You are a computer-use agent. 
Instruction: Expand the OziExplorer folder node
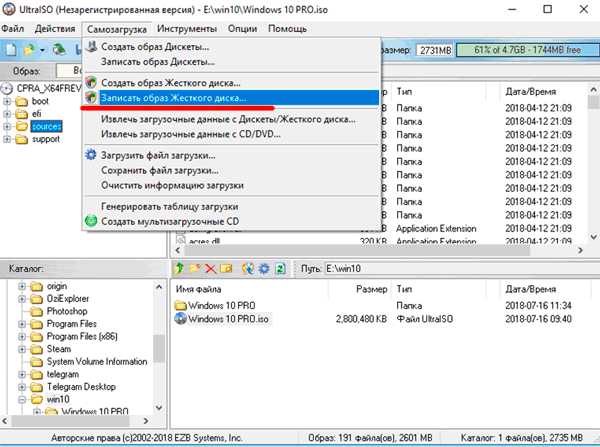pyautogui.click(x=22, y=299)
